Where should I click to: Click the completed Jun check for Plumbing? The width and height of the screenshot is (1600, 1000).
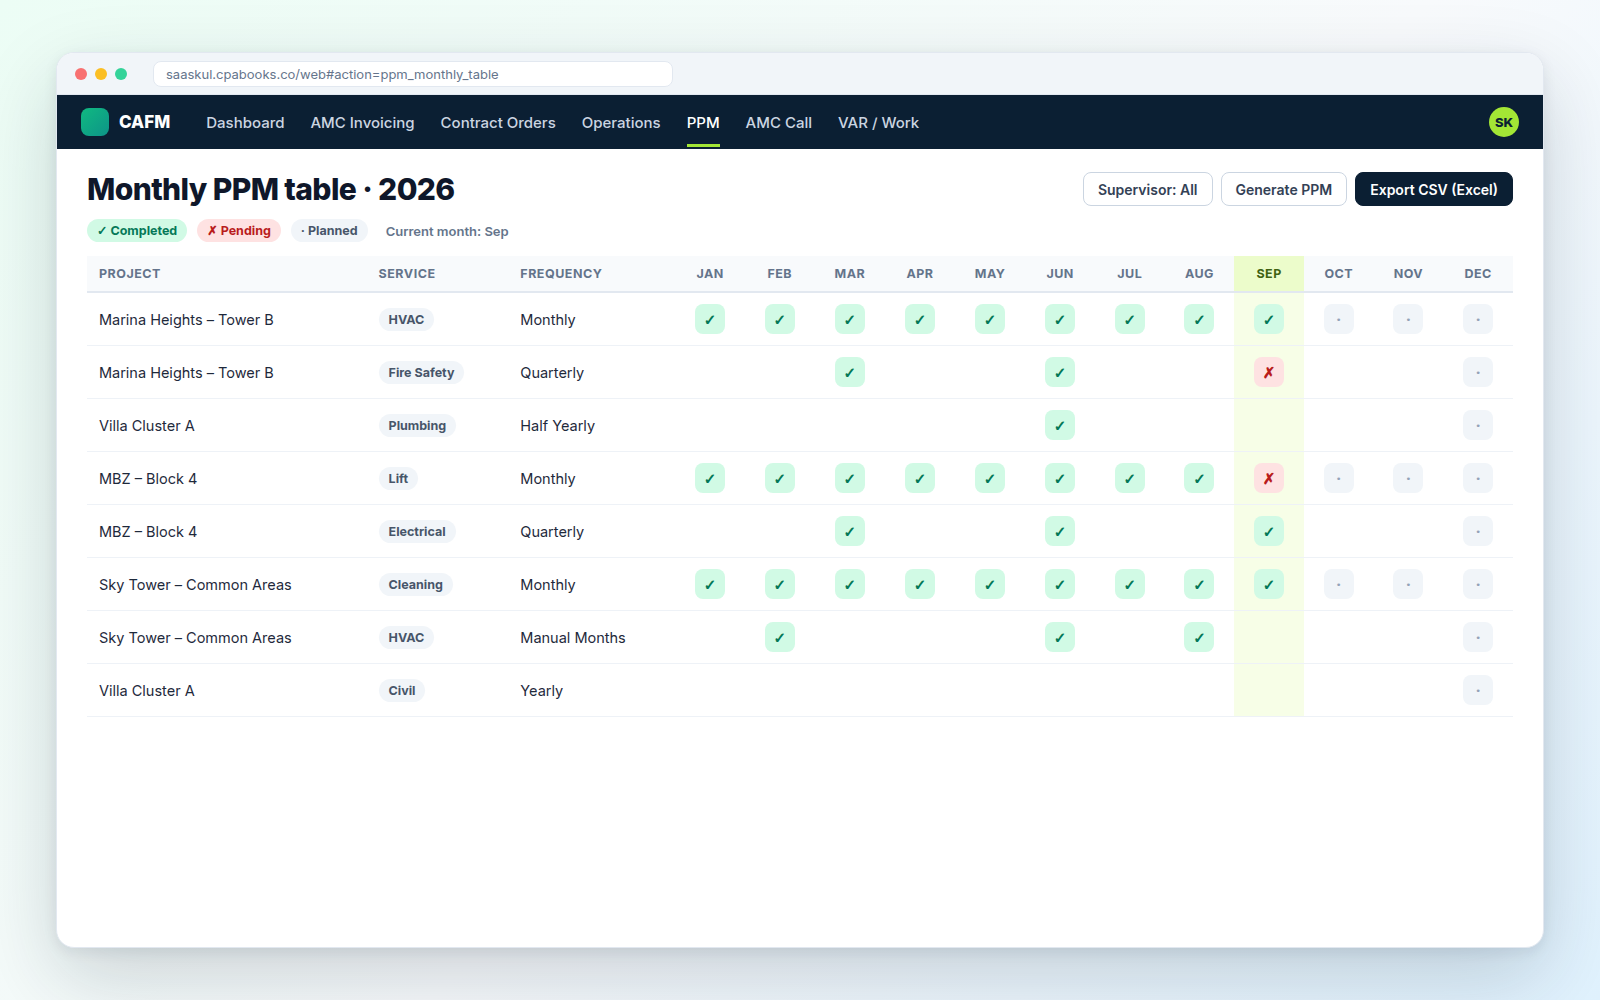pos(1060,425)
